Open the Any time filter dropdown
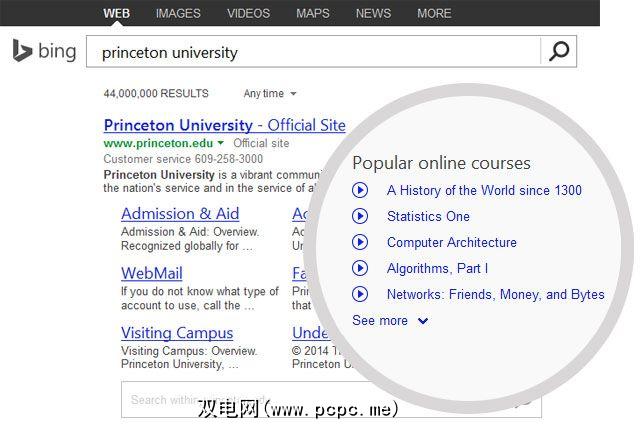Viewport: 640px width, 432px height. [x=270, y=94]
